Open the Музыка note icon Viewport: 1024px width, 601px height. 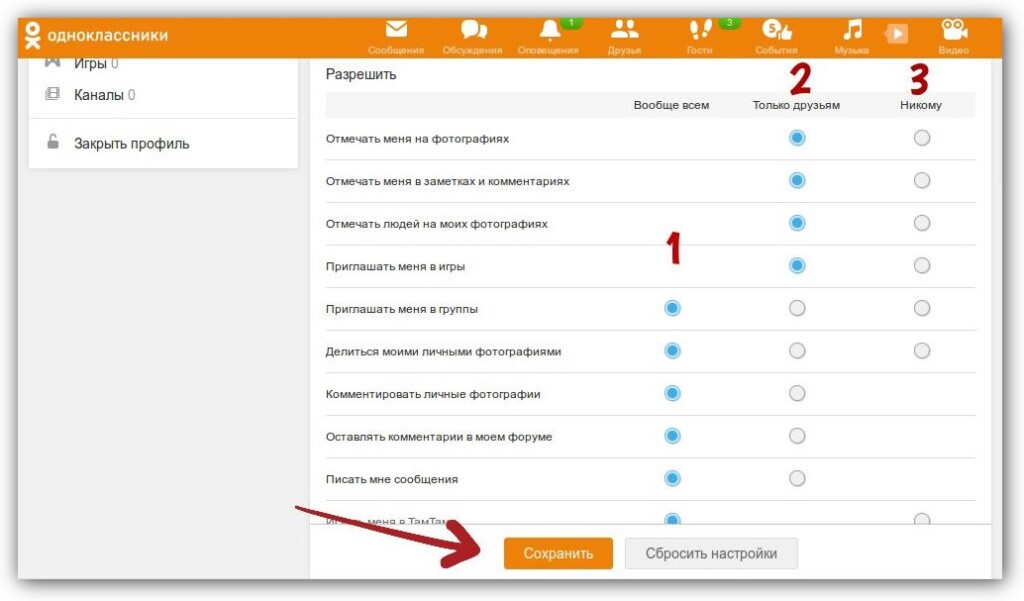(x=852, y=29)
